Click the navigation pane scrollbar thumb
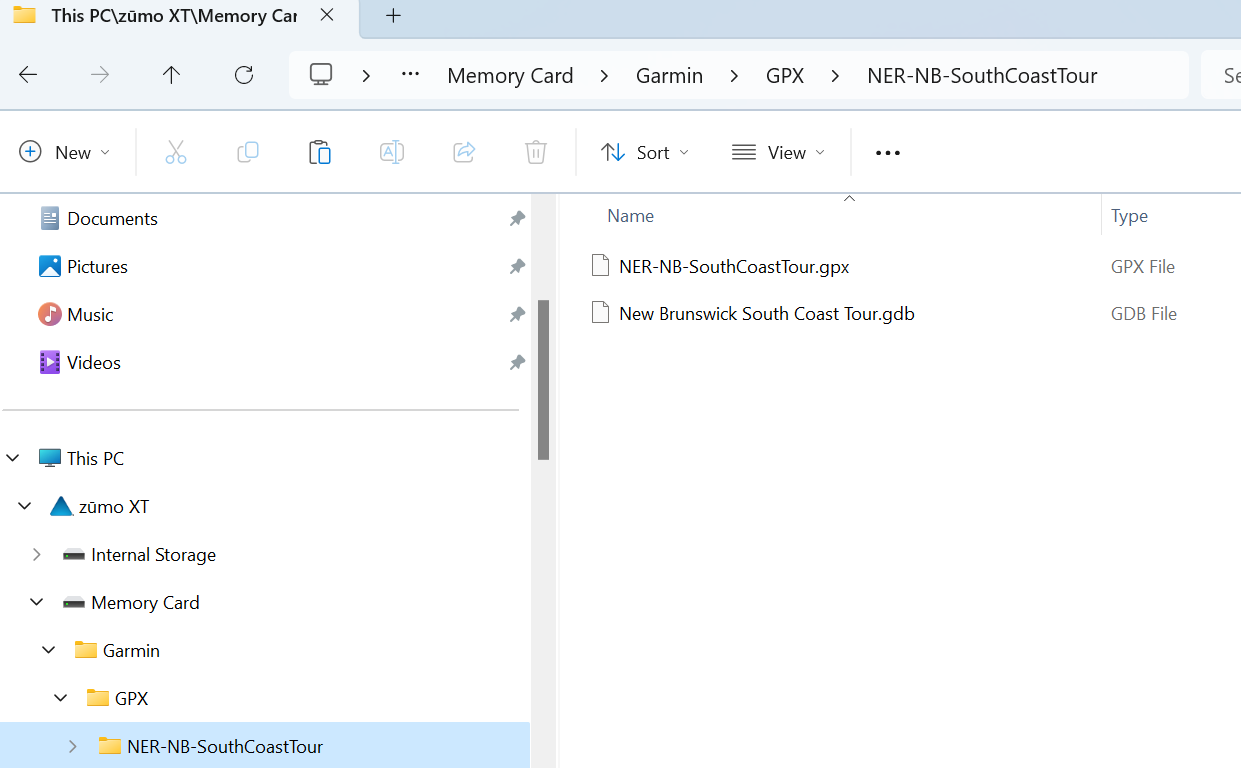Screen dimensions: 1241x768 543,379
